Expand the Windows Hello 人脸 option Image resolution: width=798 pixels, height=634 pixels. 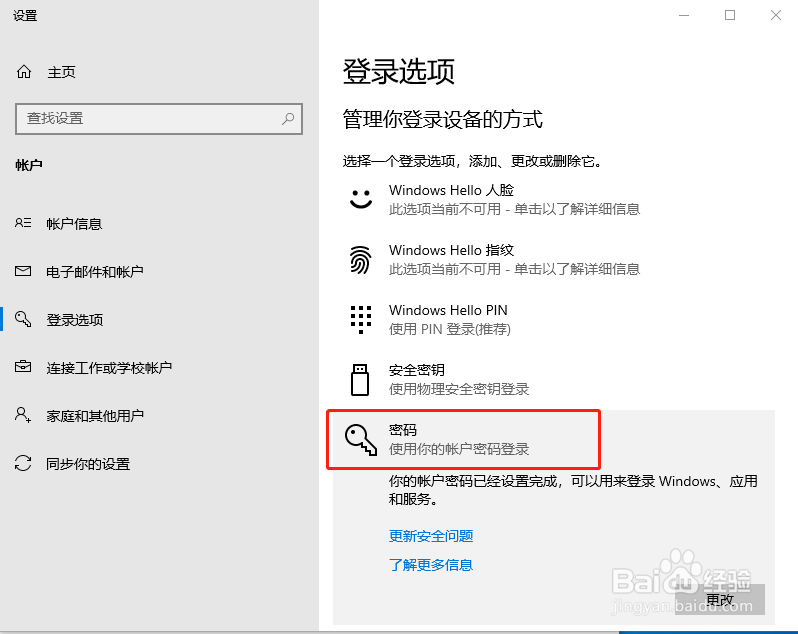coord(553,199)
